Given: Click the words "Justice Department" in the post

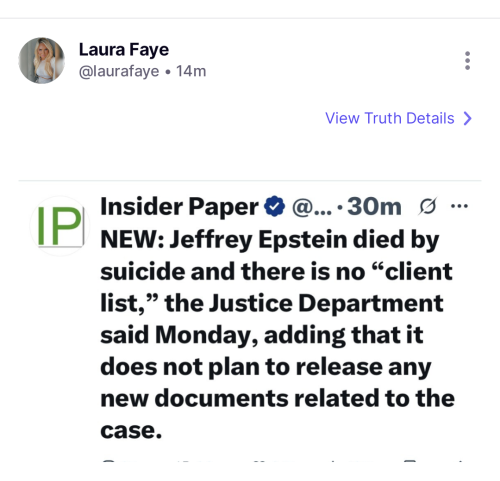Looking at the screenshot, I should [326, 303].
